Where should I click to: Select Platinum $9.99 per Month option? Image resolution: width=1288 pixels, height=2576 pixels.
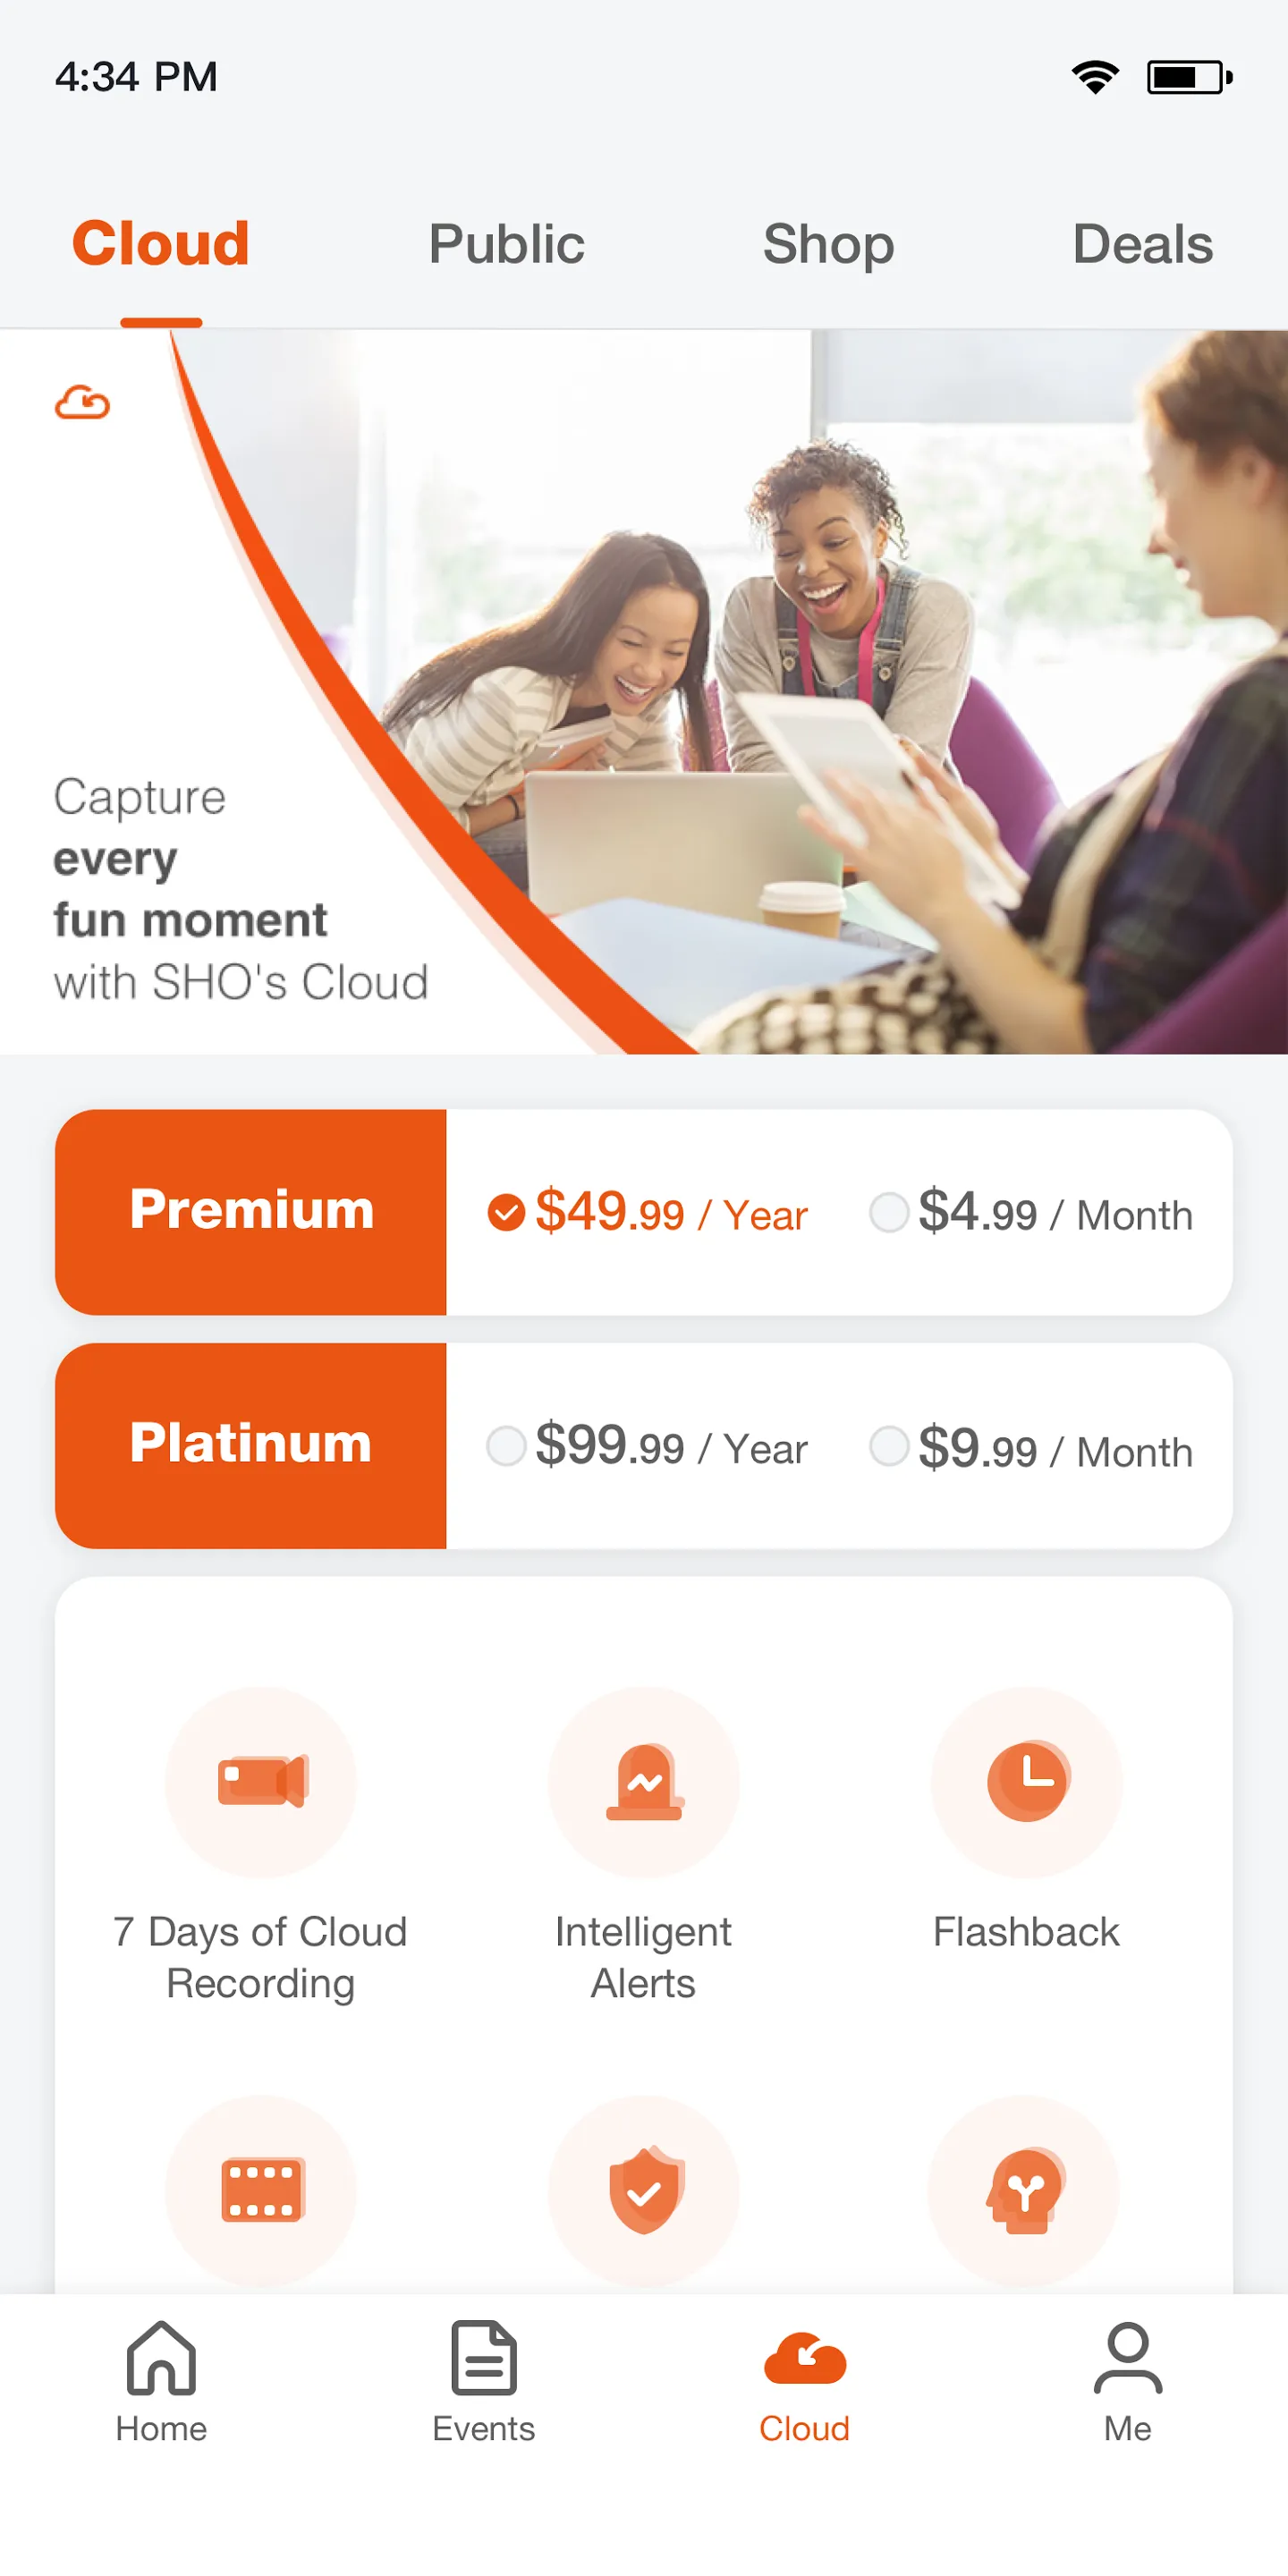tap(1031, 1447)
